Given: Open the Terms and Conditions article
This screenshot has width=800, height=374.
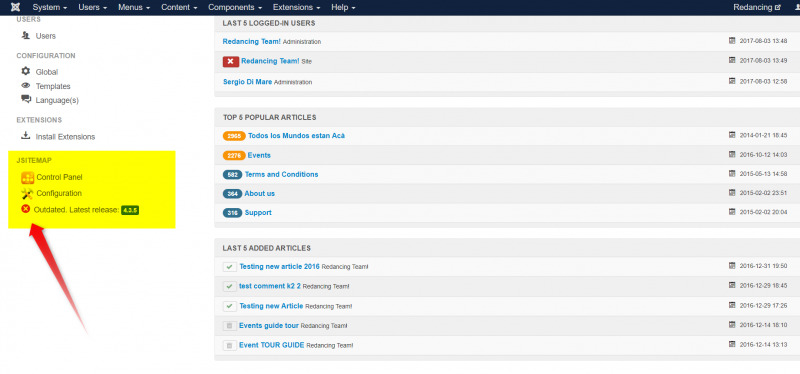Looking at the screenshot, I should (282, 174).
